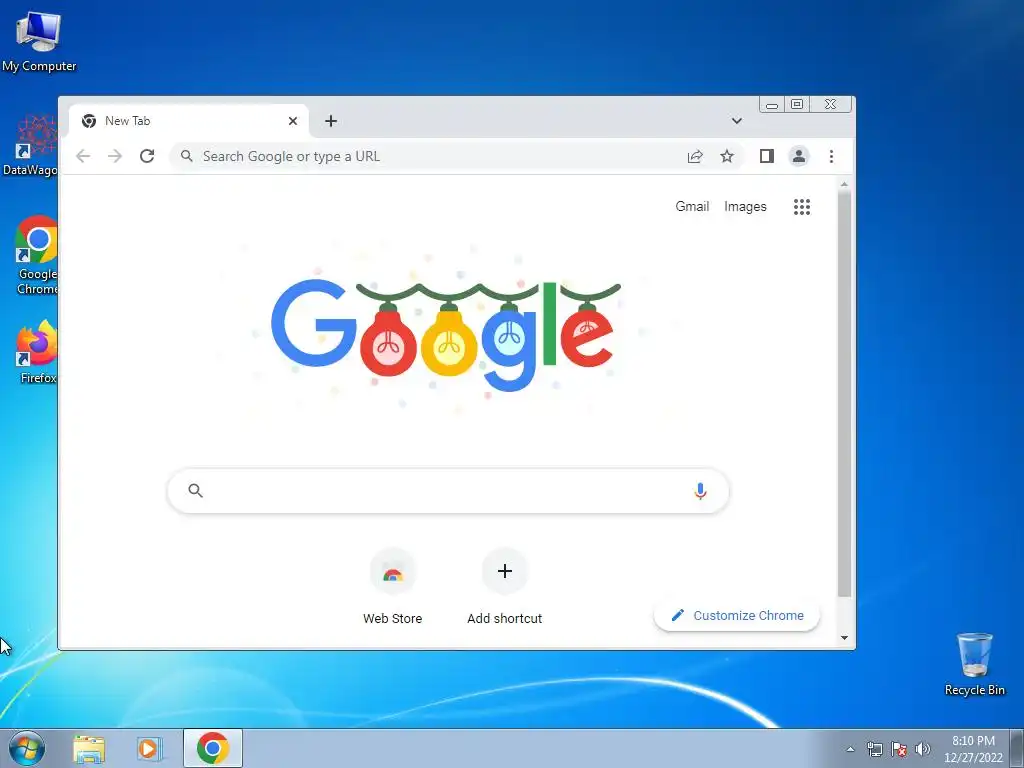
Task: Click the taskbar clock showing 8:10 PM
Action: pyautogui.click(x=973, y=749)
